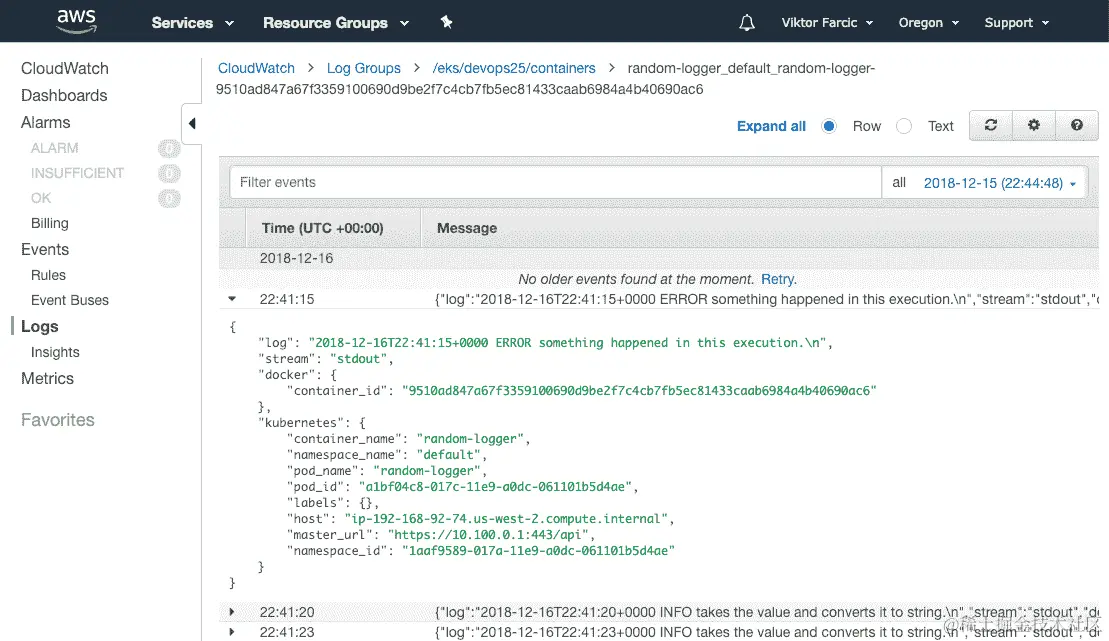The height and width of the screenshot is (641, 1109).
Task: Open the 2018-12-15 time range dropdown
Action: 999,183
